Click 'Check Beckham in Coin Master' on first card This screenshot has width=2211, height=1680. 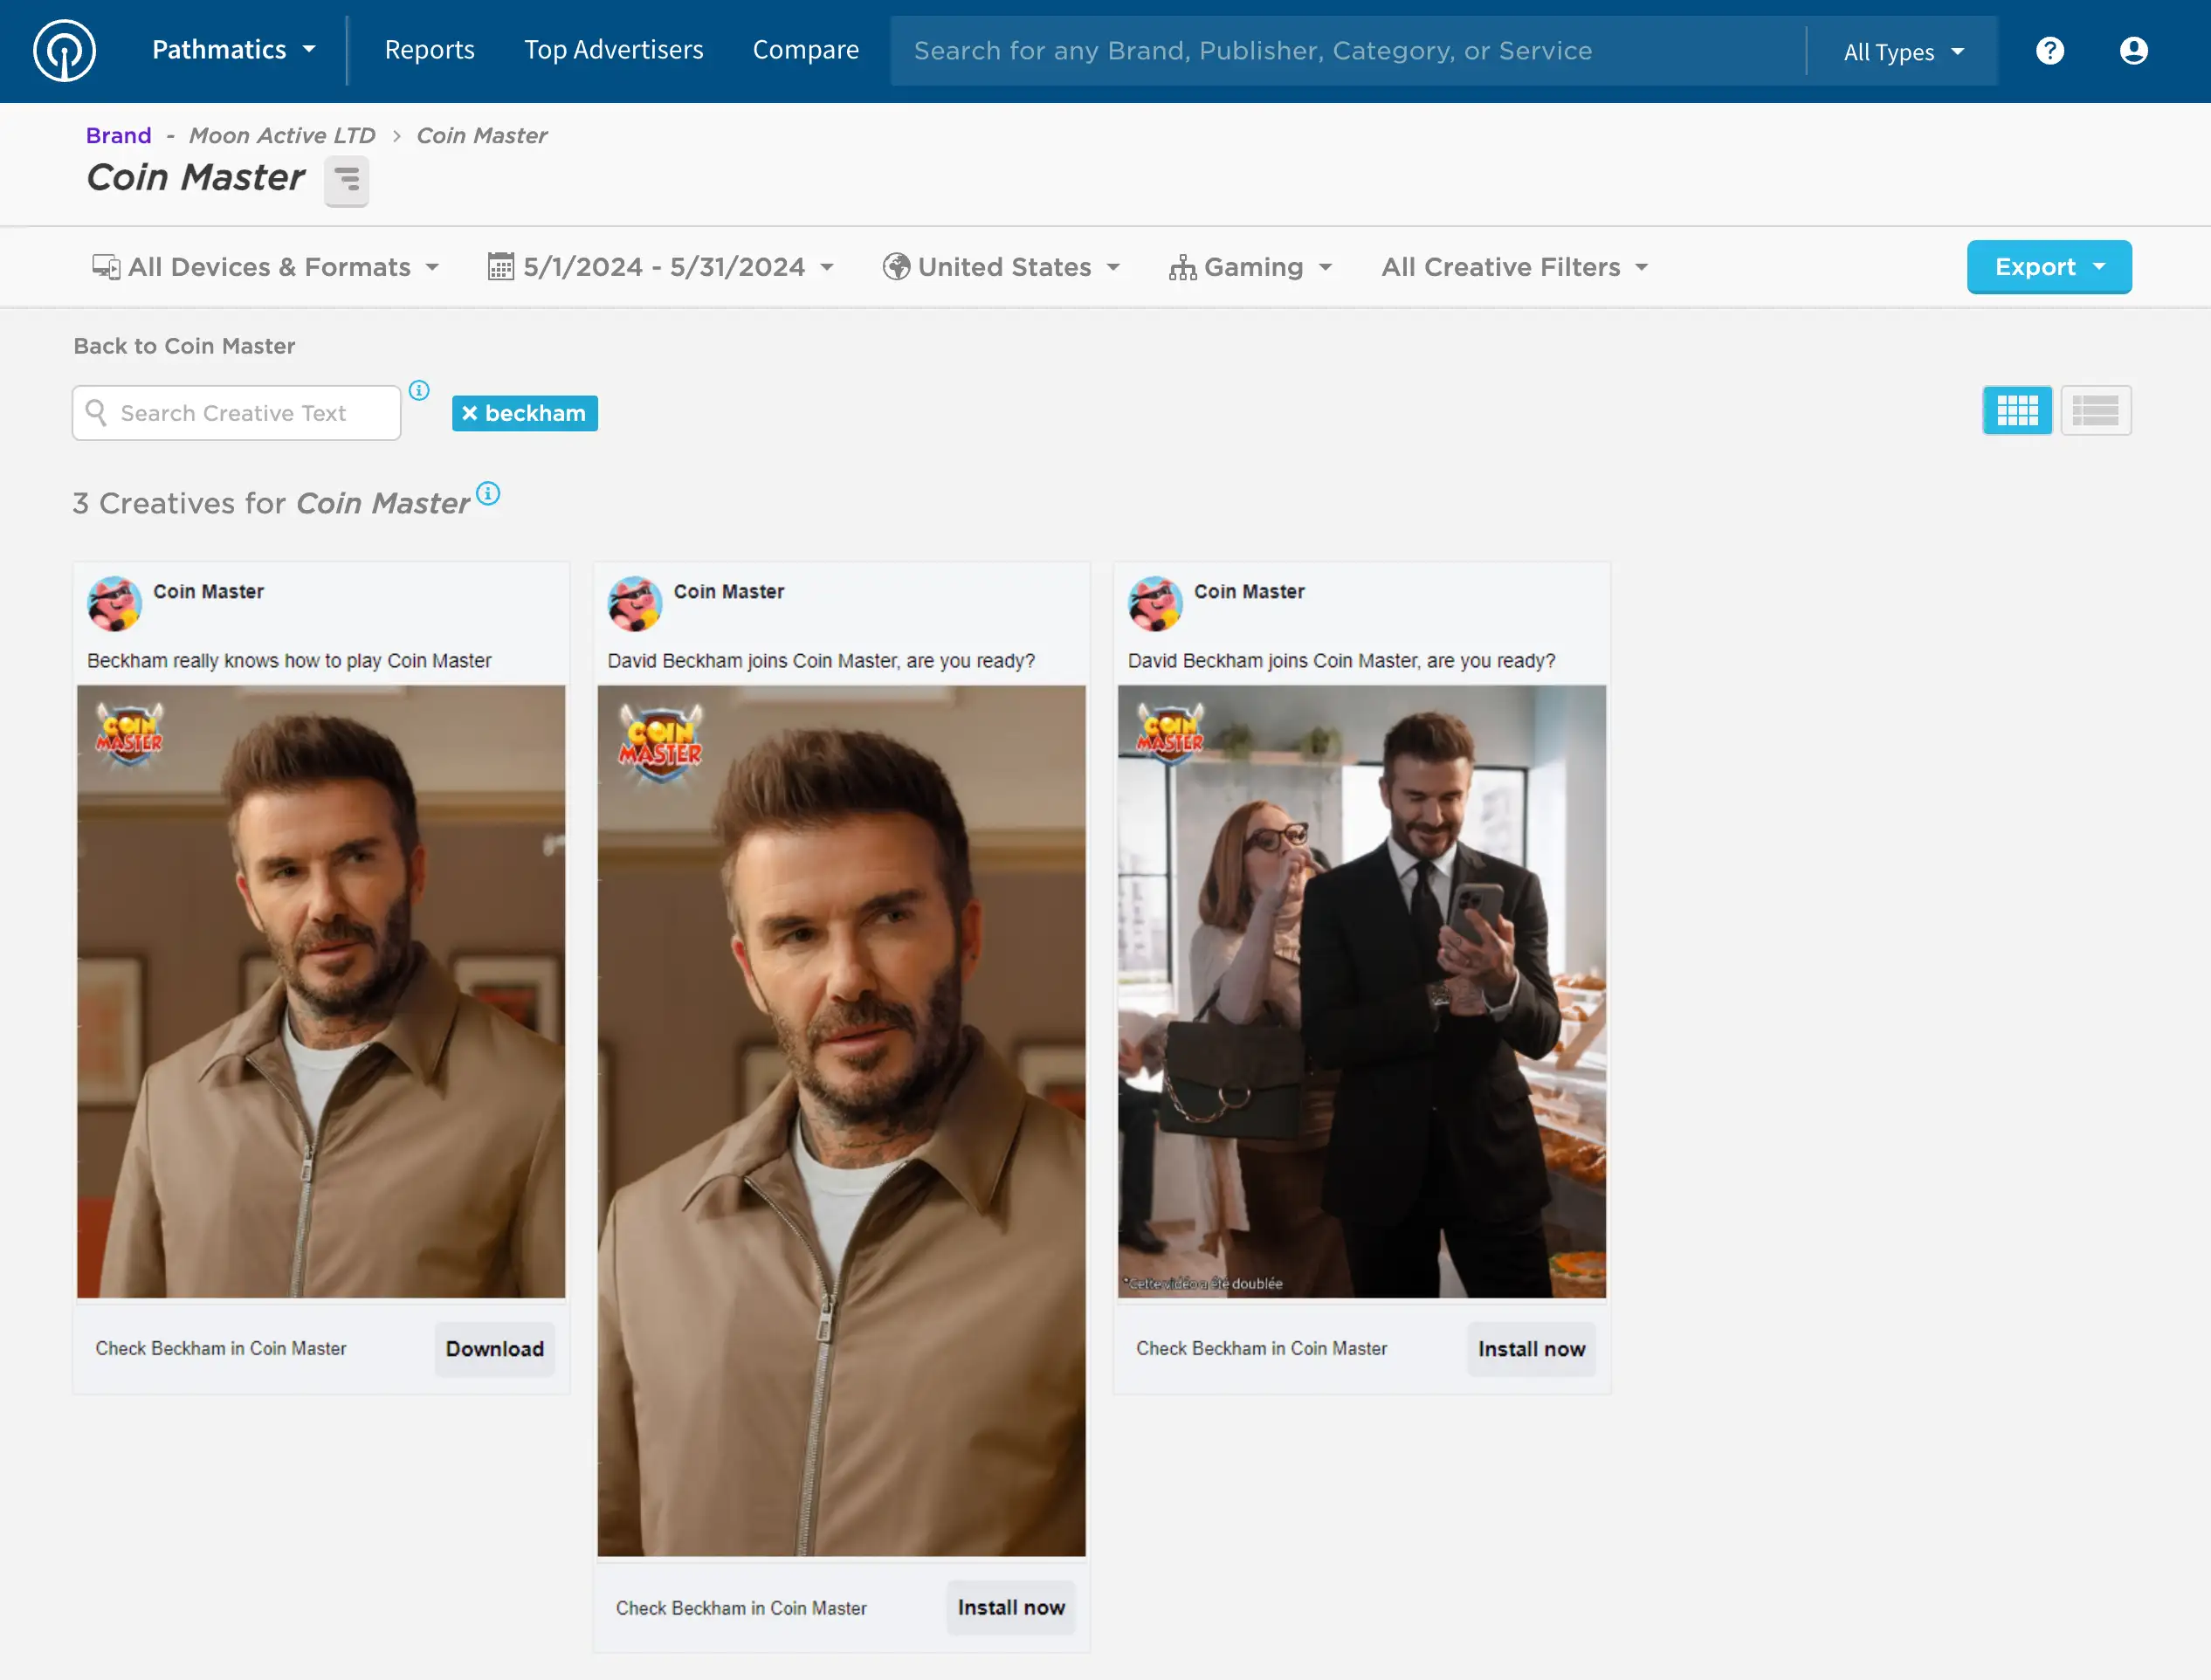point(221,1348)
